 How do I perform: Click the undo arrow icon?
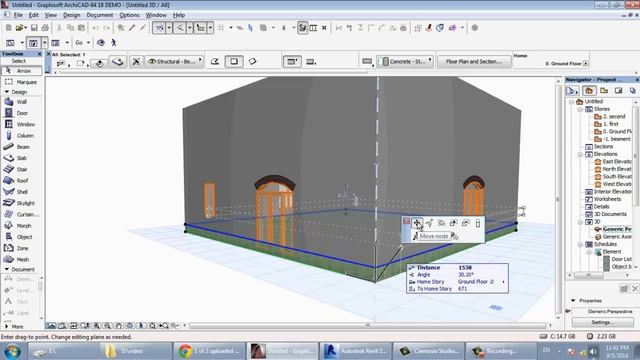coord(96,28)
